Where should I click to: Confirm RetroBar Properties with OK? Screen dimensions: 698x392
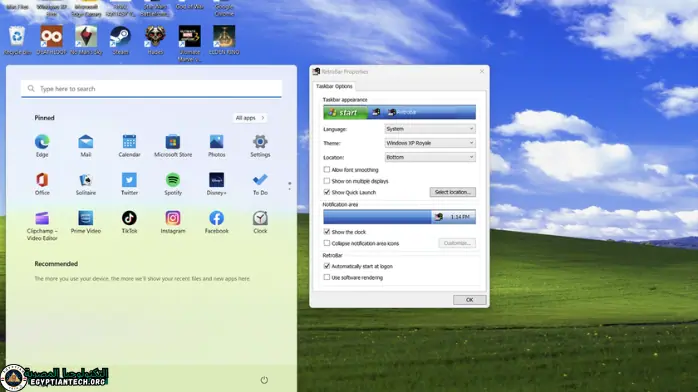[x=469, y=300]
